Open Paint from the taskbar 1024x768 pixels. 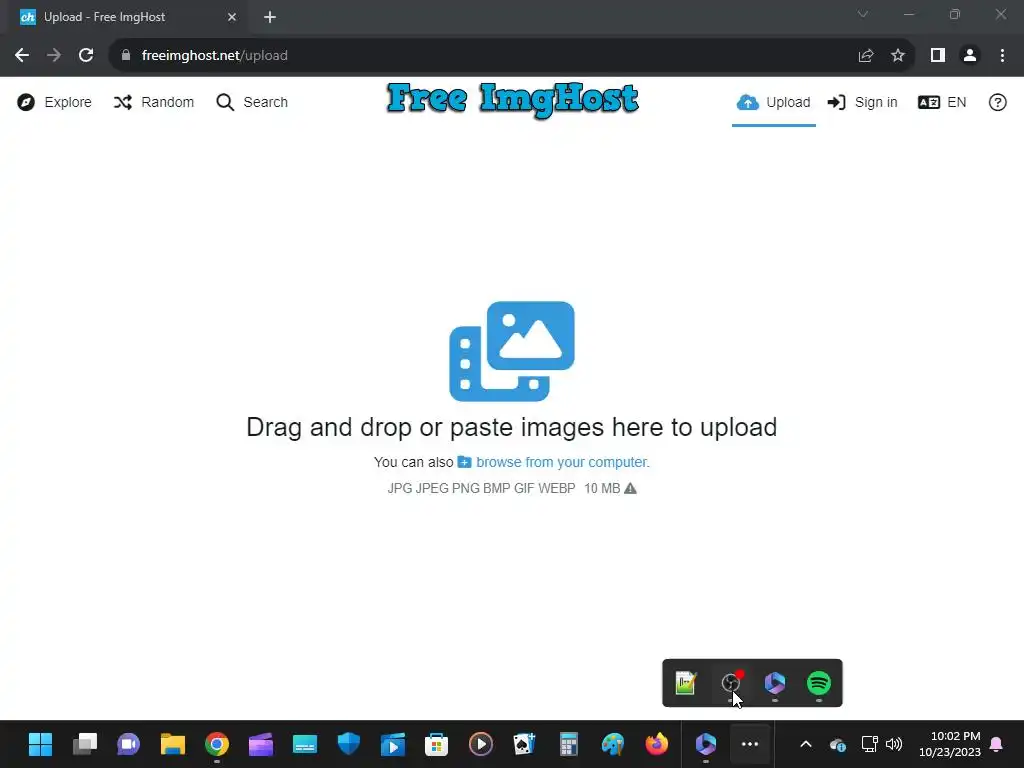(613, 744)
